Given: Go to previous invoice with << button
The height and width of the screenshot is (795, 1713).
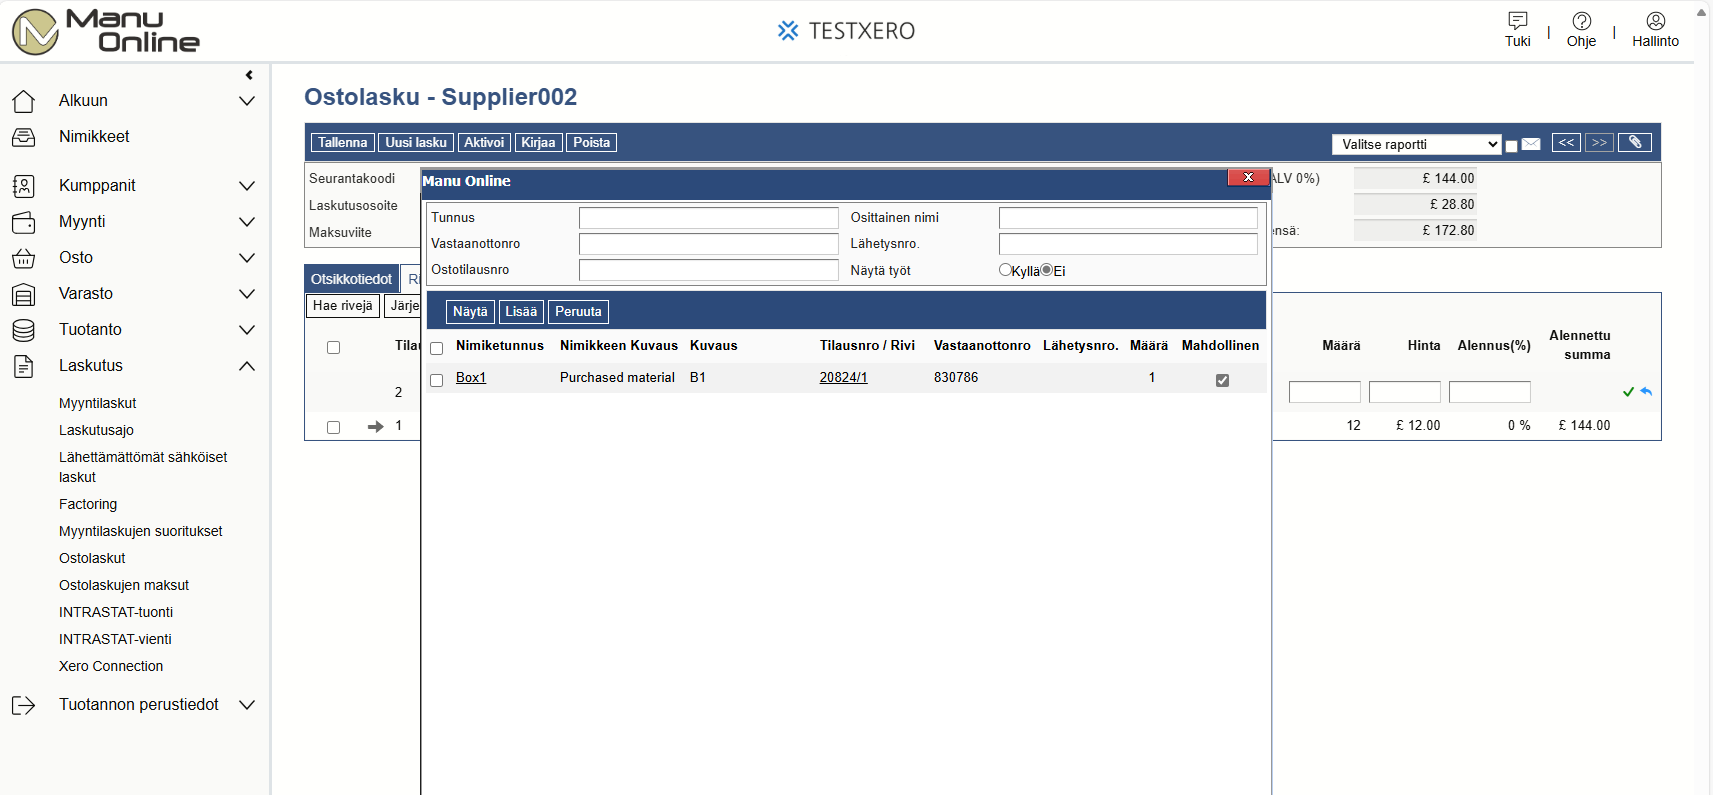Looking at the screenshot, I should [1566, 143].
